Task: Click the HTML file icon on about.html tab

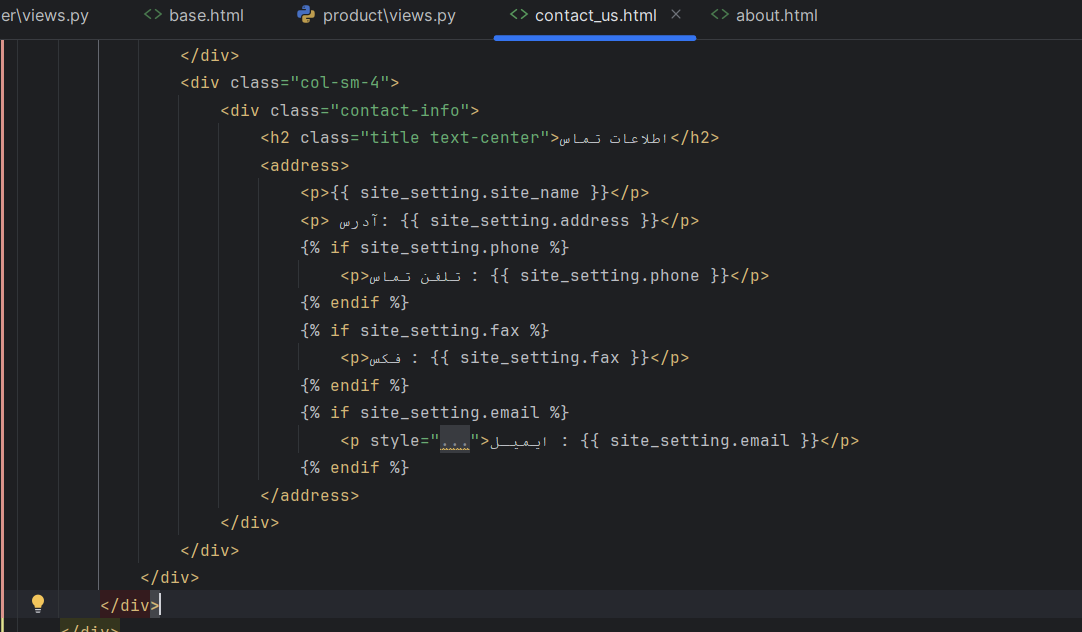Action: [720, 15]
